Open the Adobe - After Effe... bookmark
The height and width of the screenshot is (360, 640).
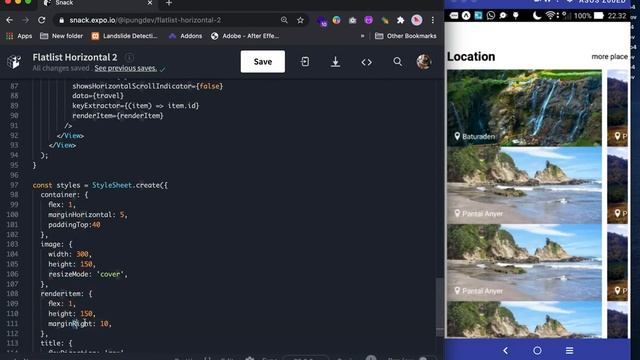click(245, 36)
